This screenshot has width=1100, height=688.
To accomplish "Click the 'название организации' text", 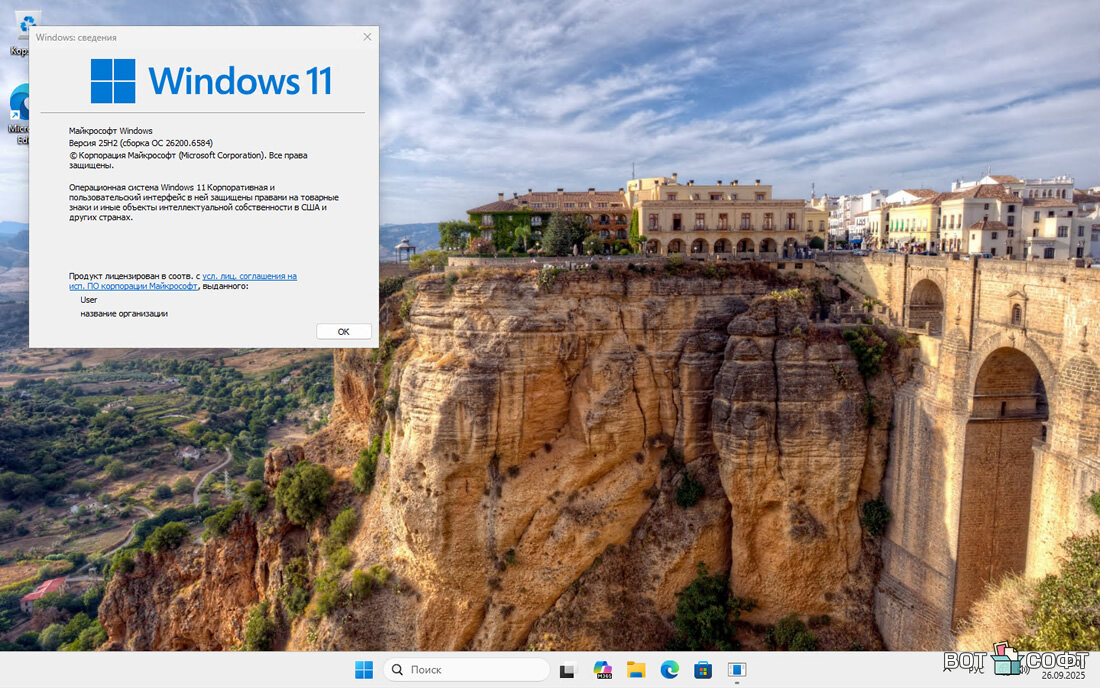I will (x=124, y=313).
